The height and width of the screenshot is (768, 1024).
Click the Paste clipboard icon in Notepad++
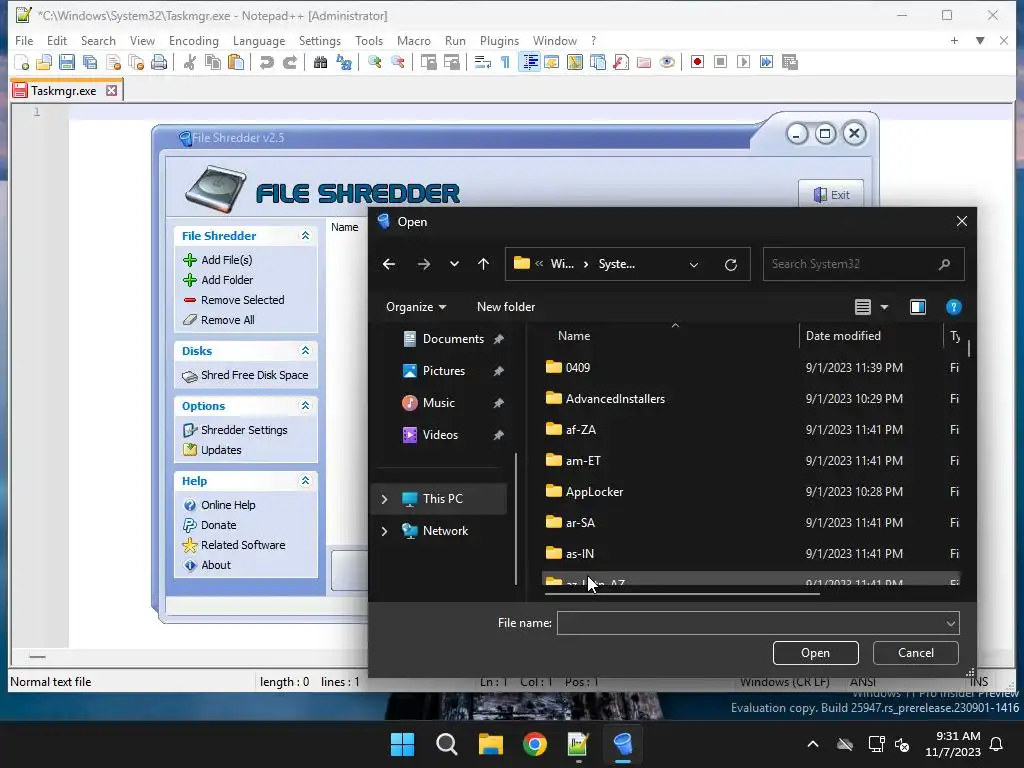point(236,62)
